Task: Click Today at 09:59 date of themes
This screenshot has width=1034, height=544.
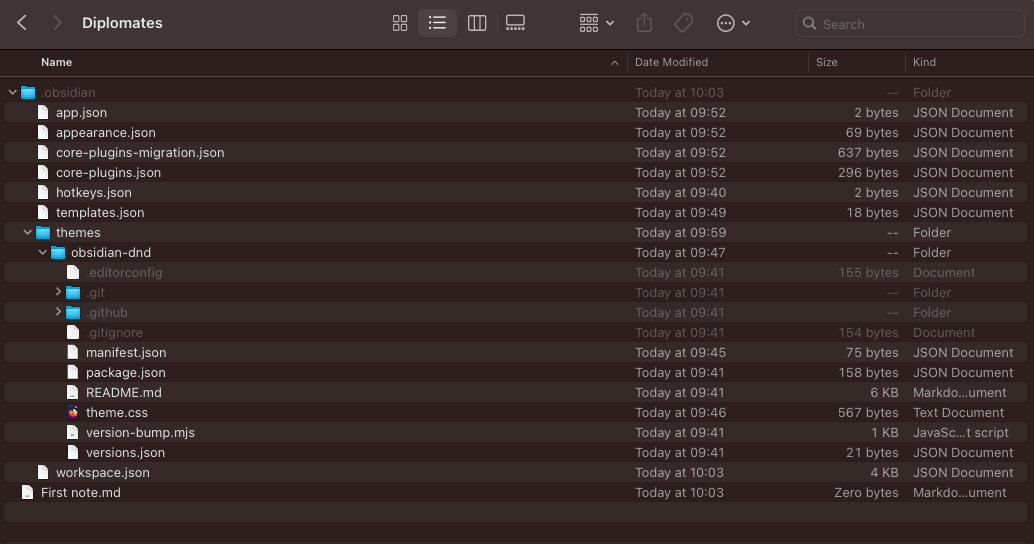Action: click(x=681, y=232)
